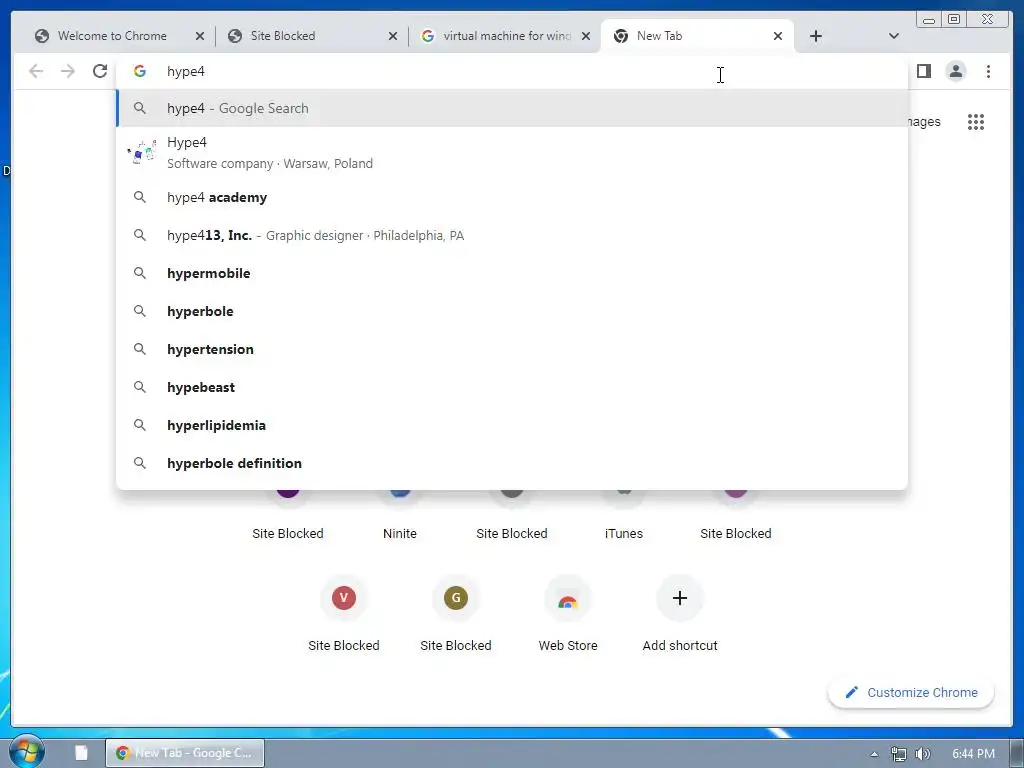Open the Ninite shortcut

click(400, 516)
